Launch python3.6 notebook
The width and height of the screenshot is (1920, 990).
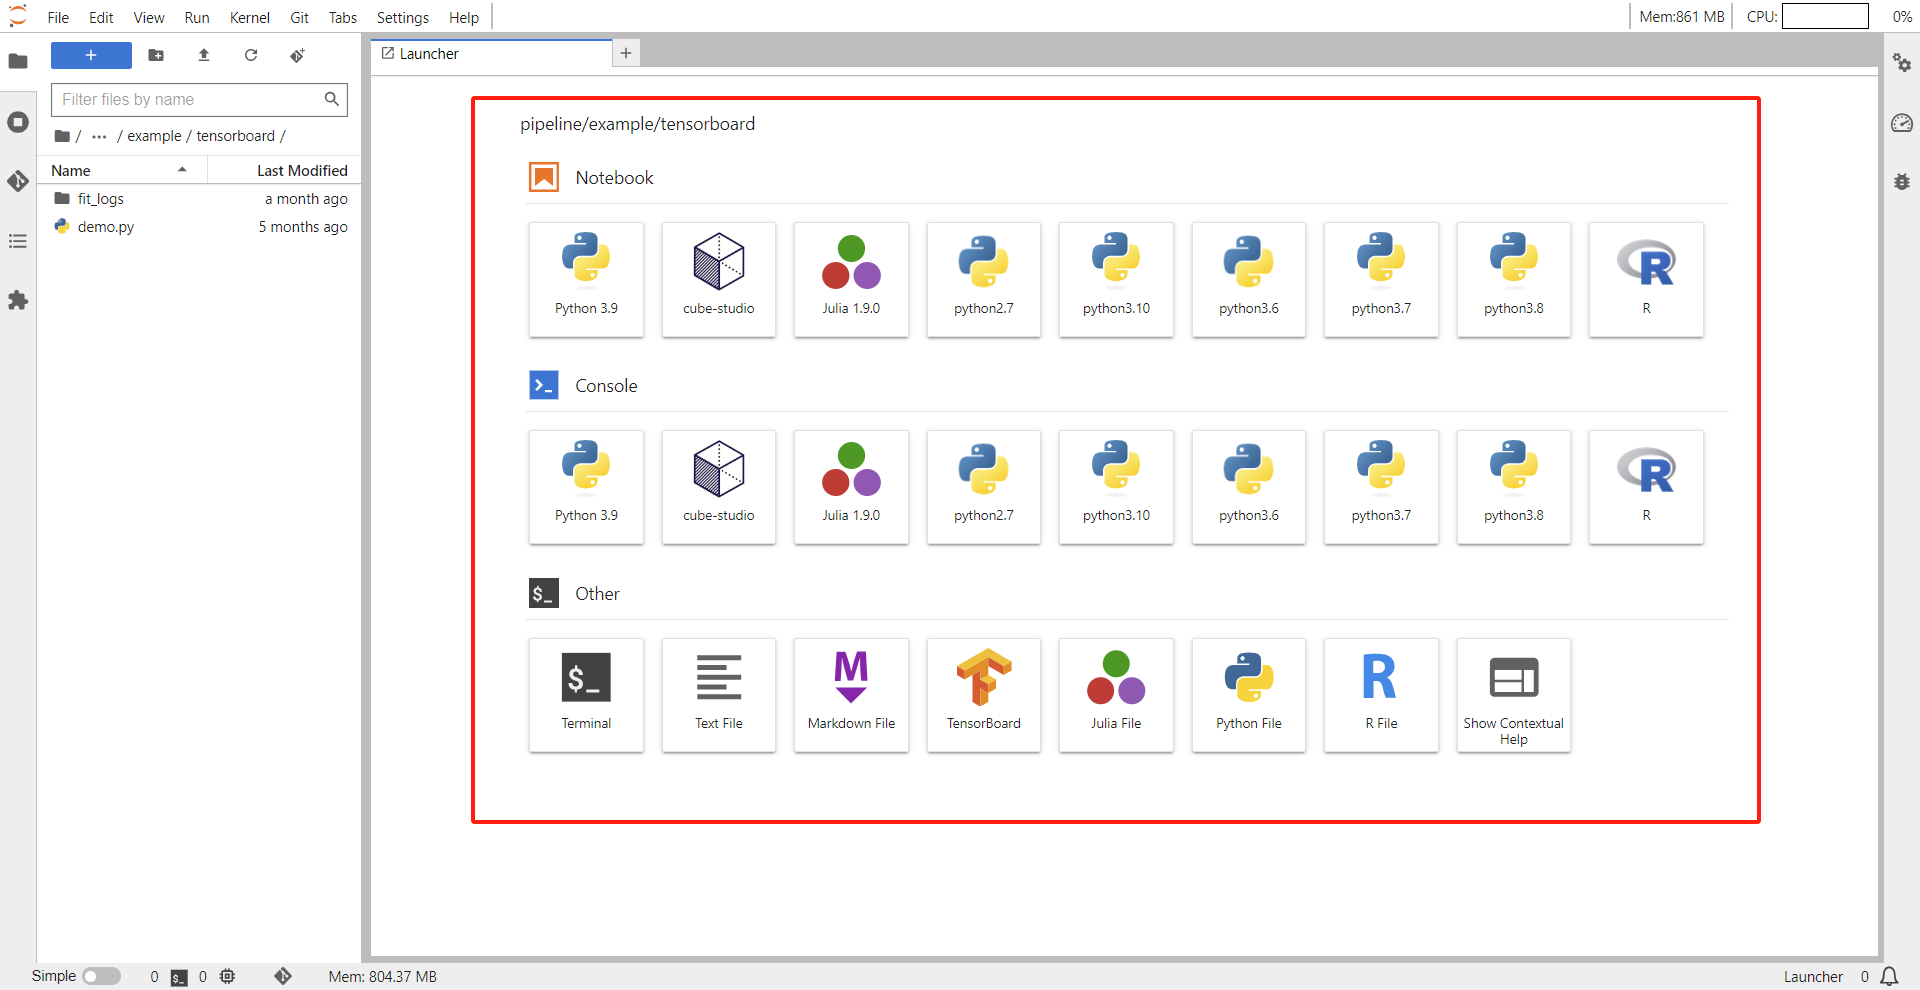pos(1249,279)
